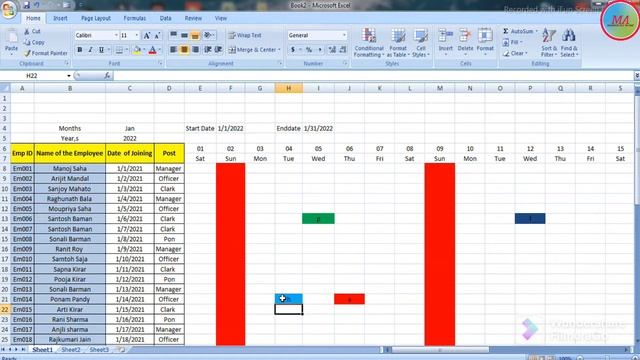Switch to the Sheet2 tab
640x360 pixels.
71,350
